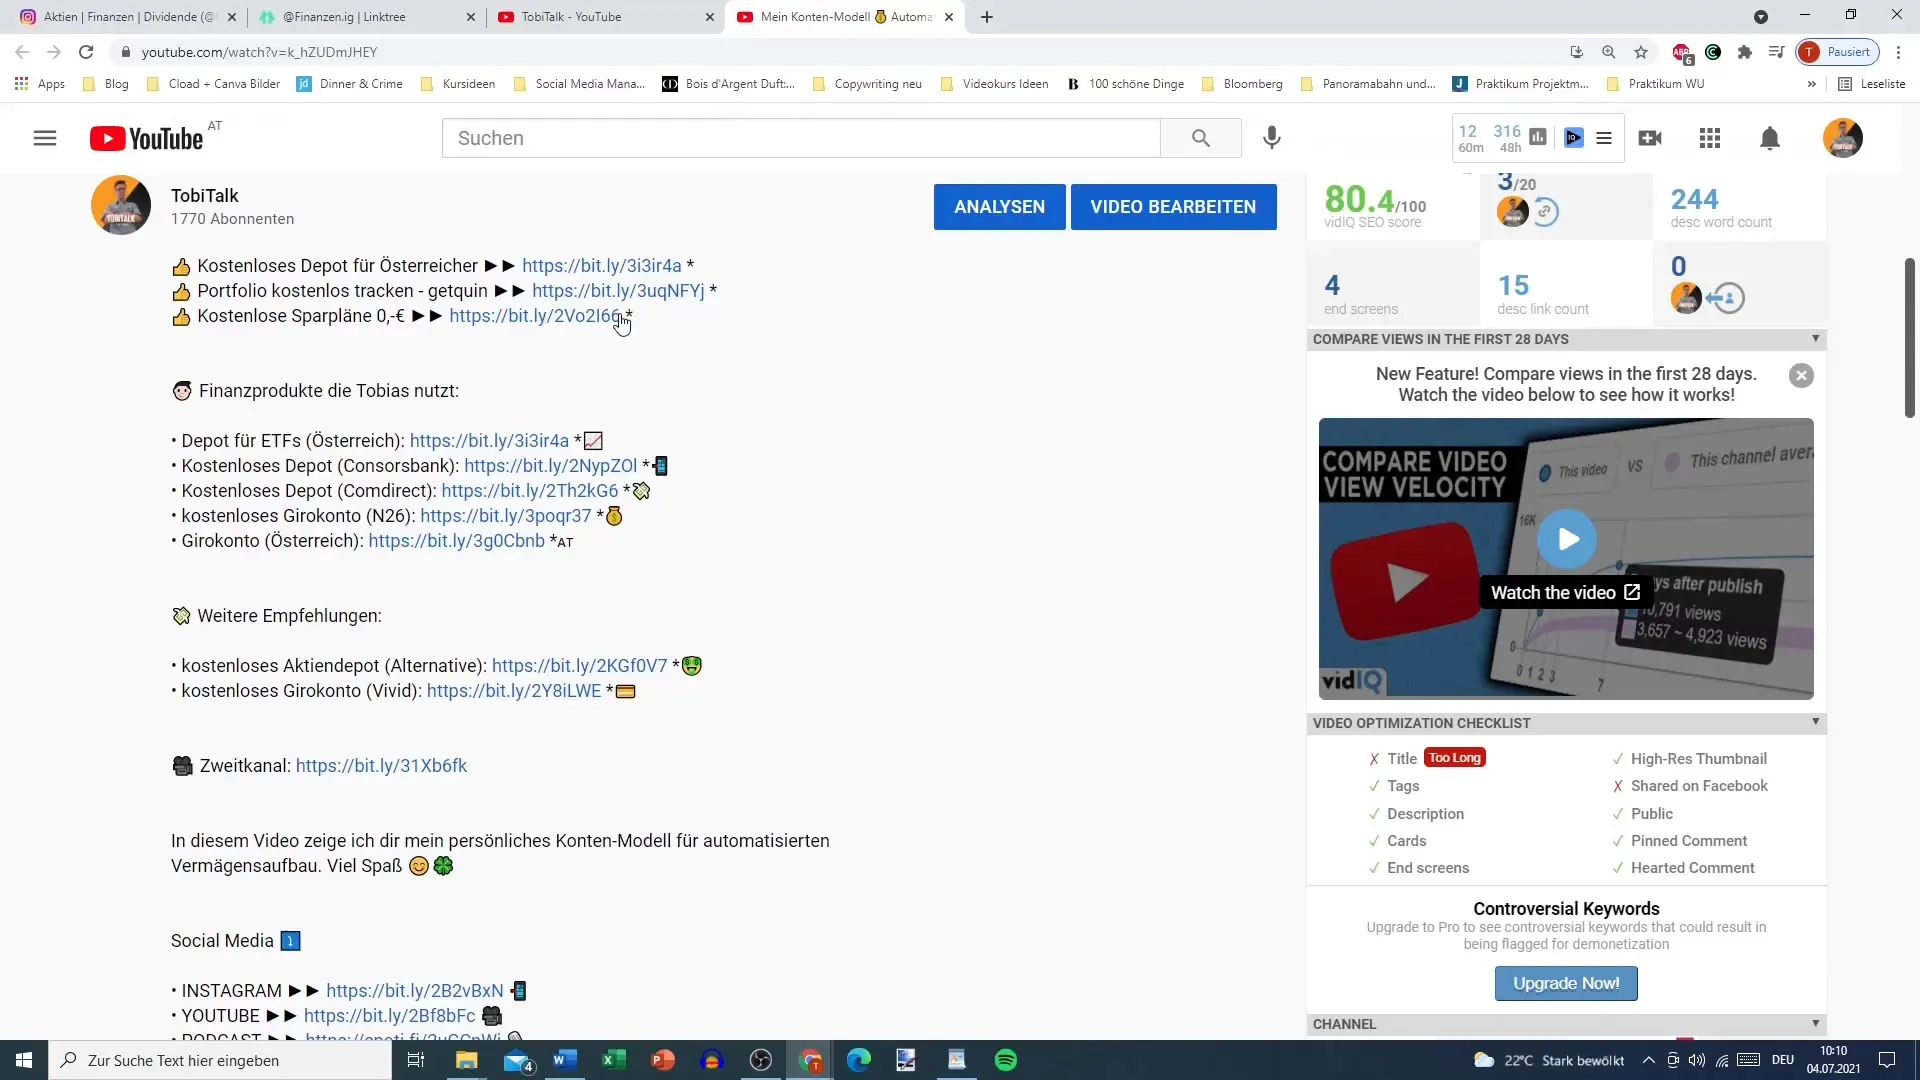Click the Shared on Facebook checklist item
1920x1080 pixels.
[x=1690, y=786]
